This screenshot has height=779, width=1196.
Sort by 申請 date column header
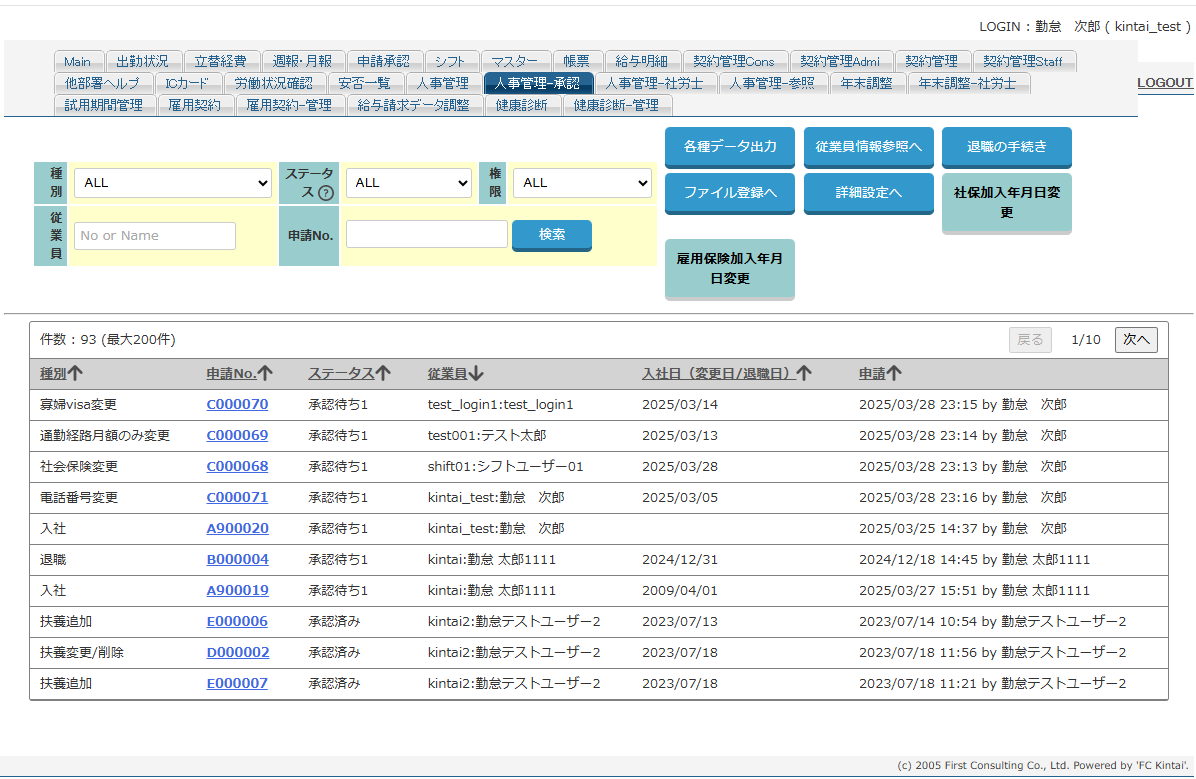pyautogui.click(x=880, y=373)
